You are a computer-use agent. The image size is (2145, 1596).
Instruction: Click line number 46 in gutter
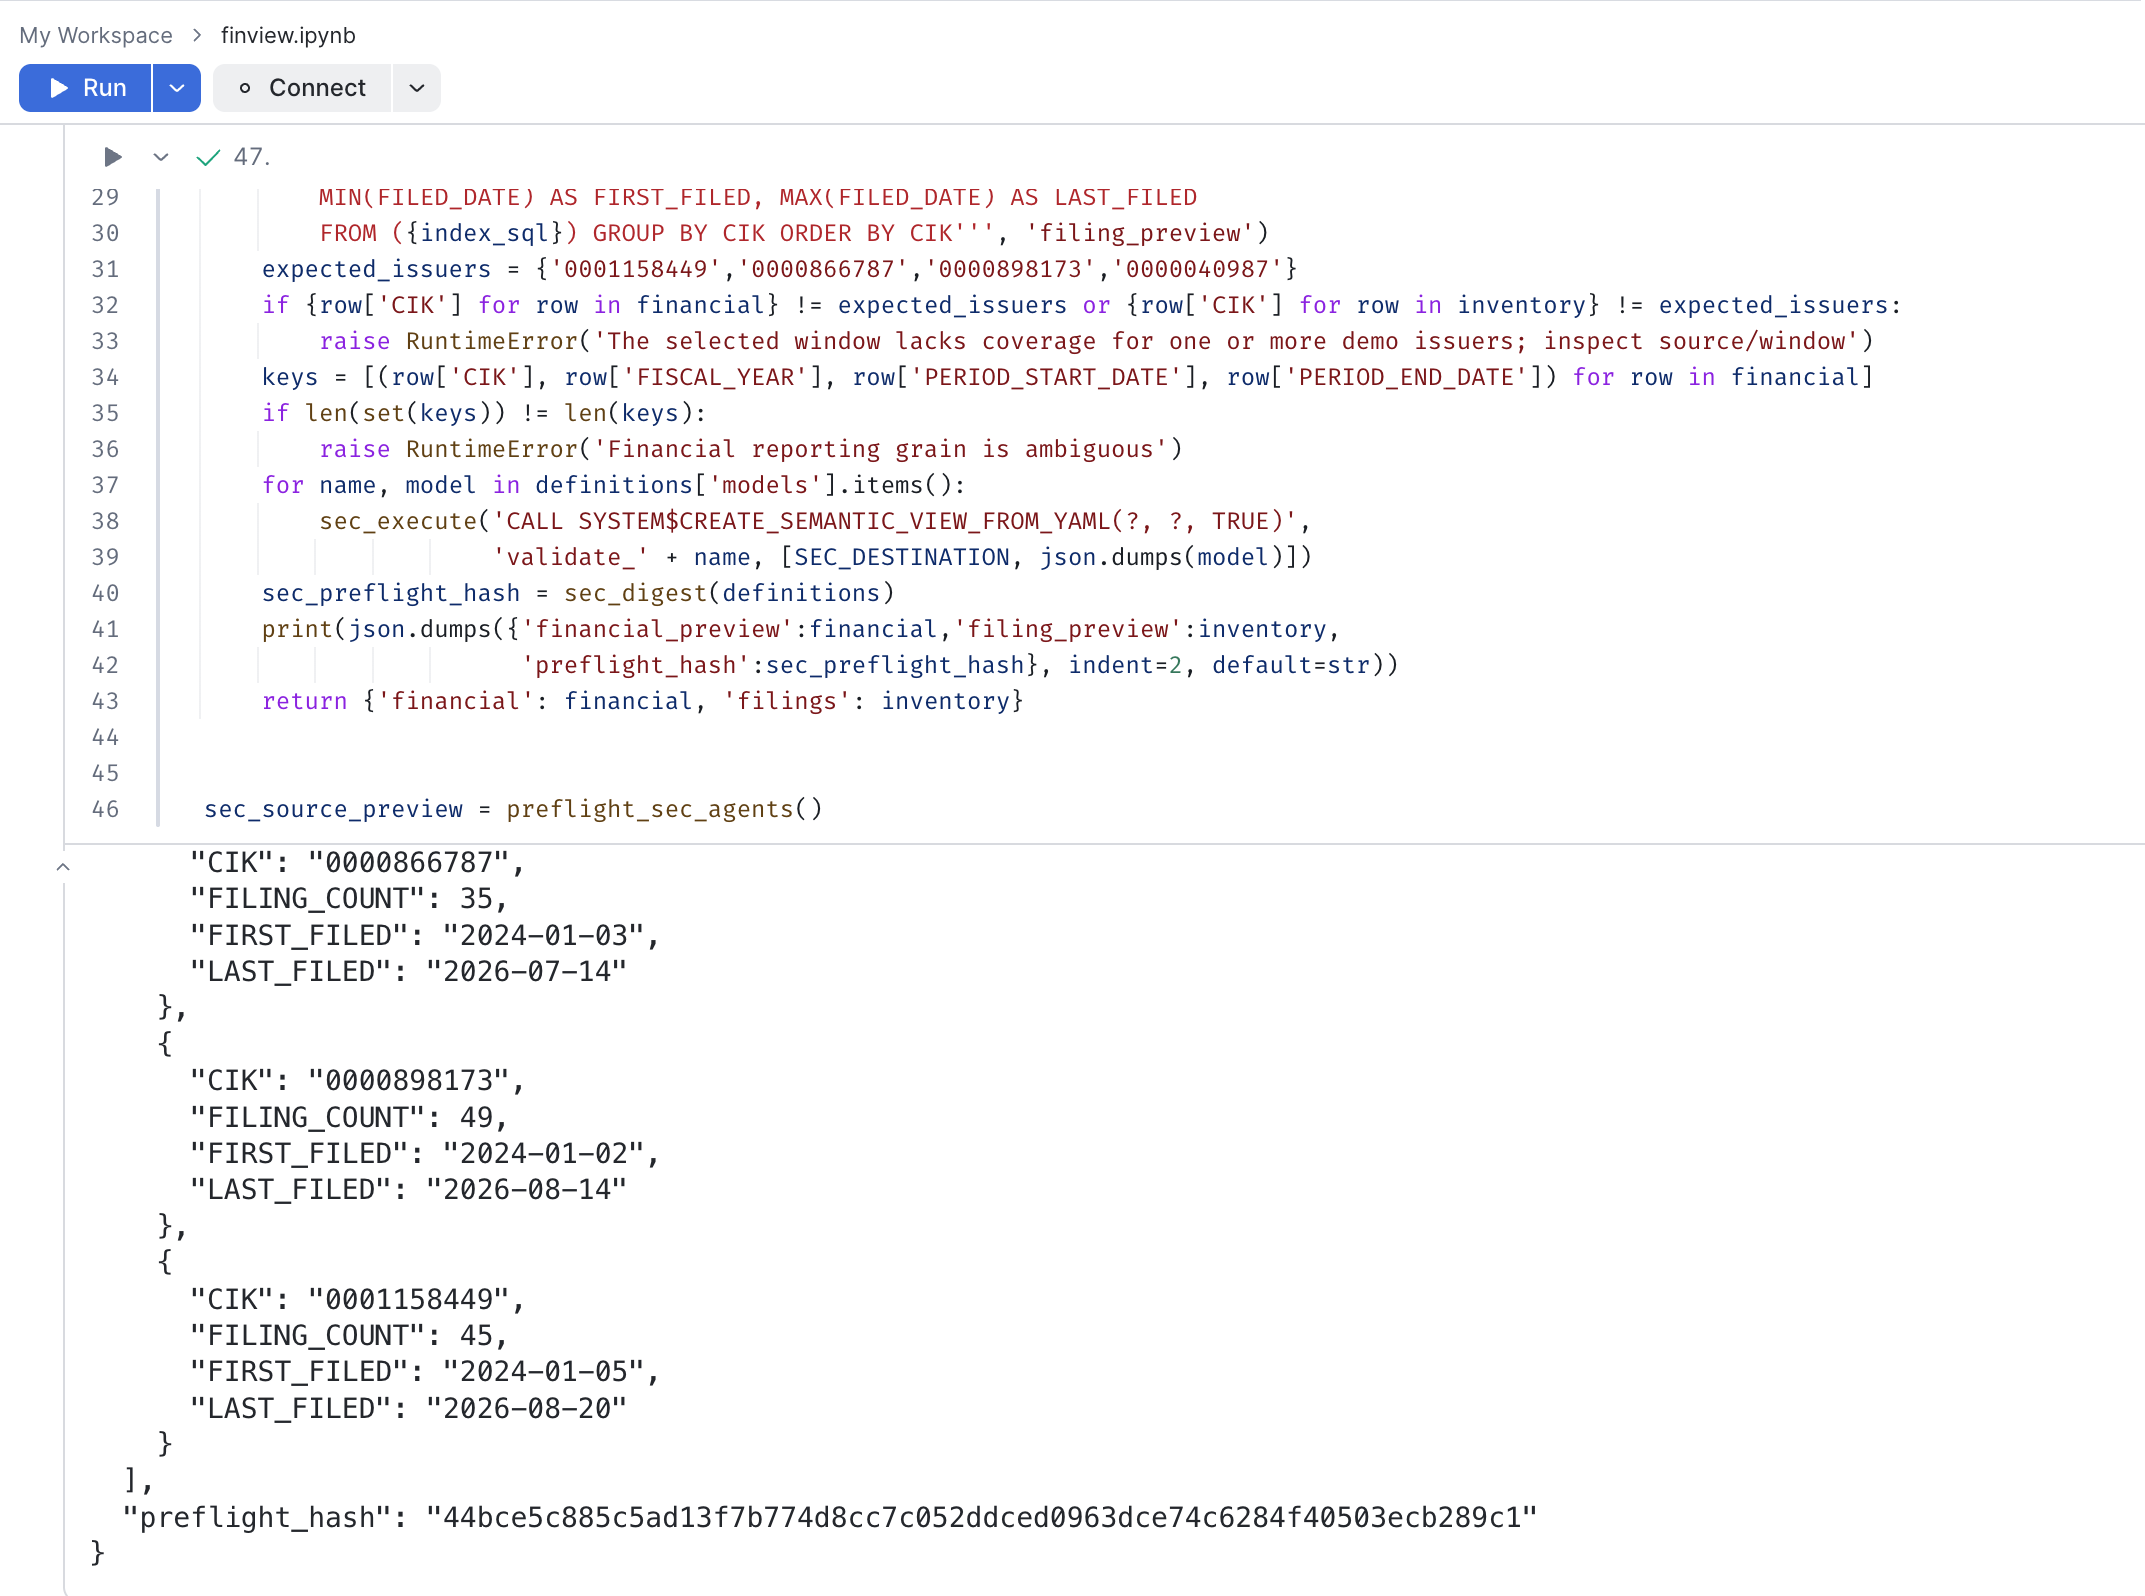[x=105, y=809]
